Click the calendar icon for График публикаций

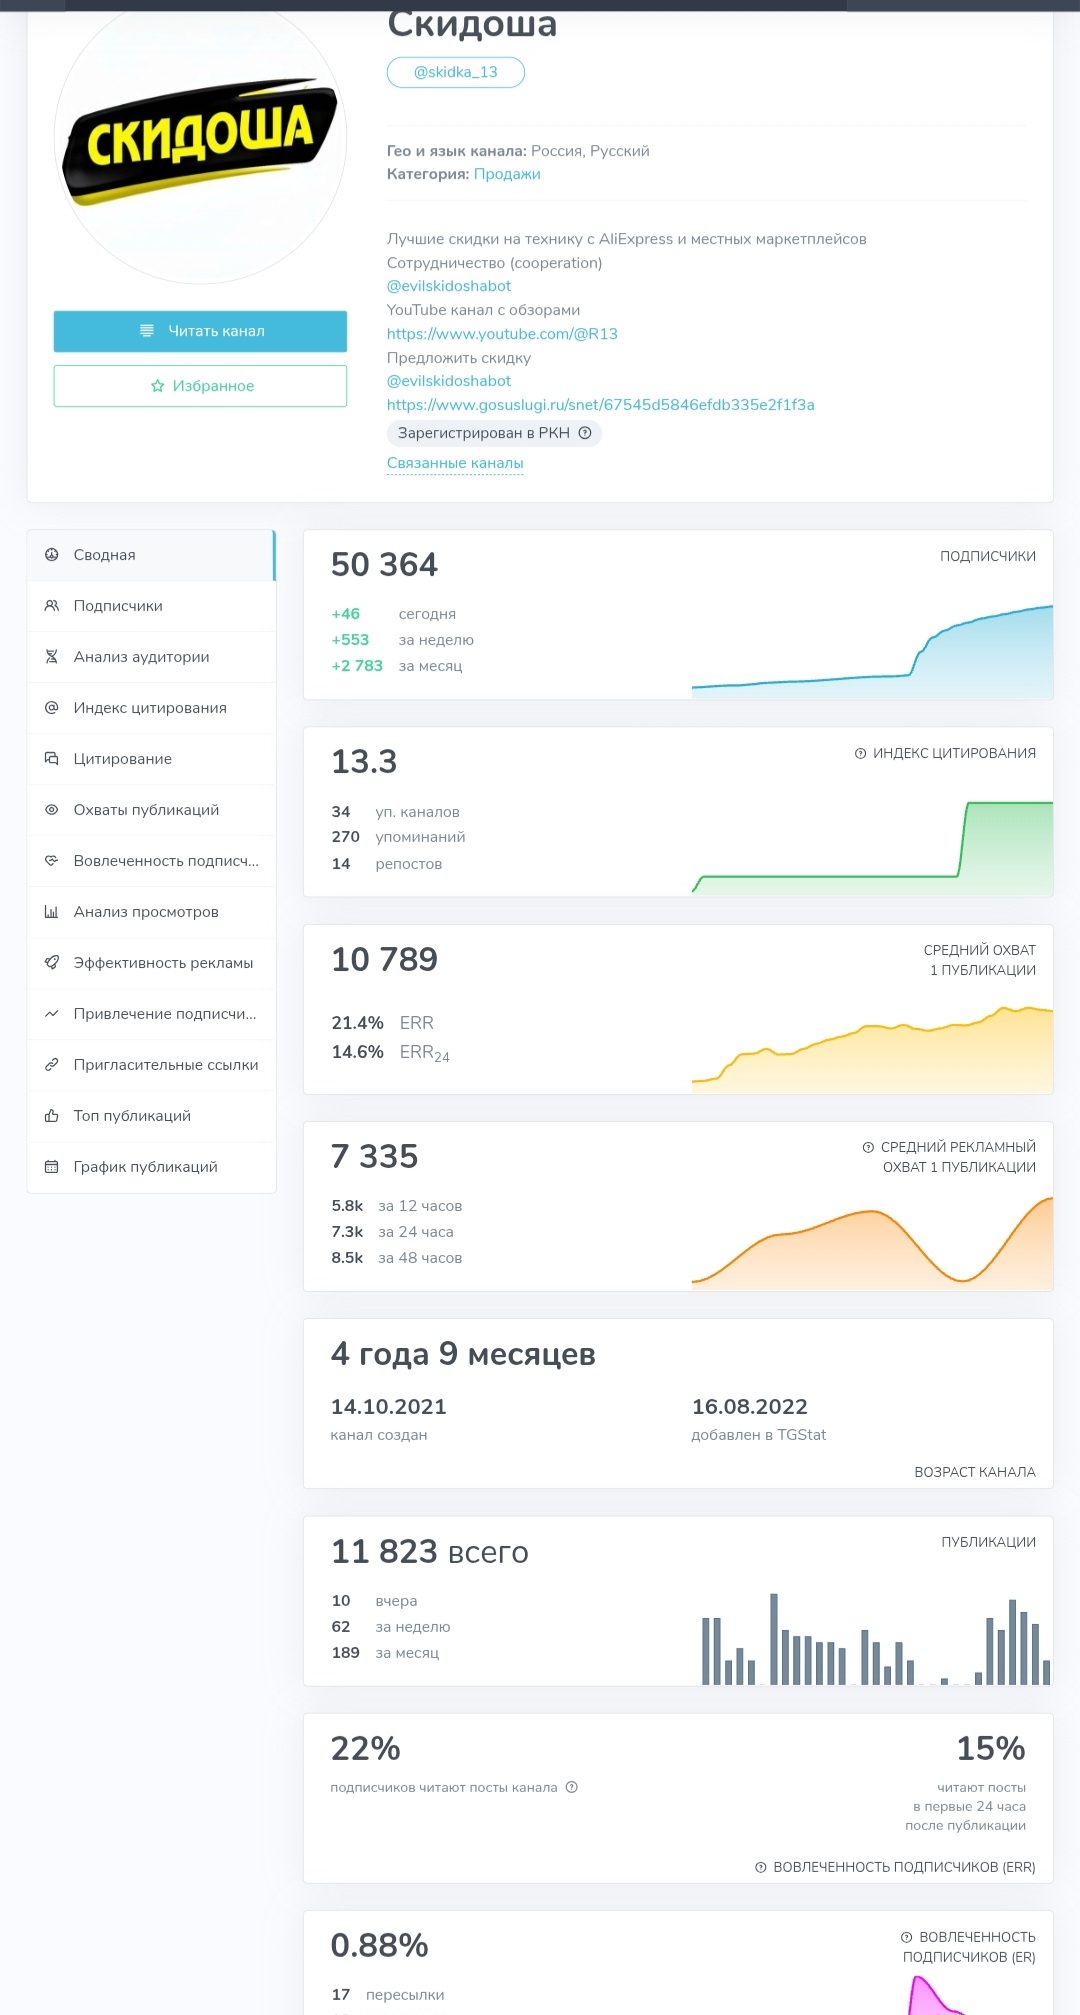tap(51, 1167)
